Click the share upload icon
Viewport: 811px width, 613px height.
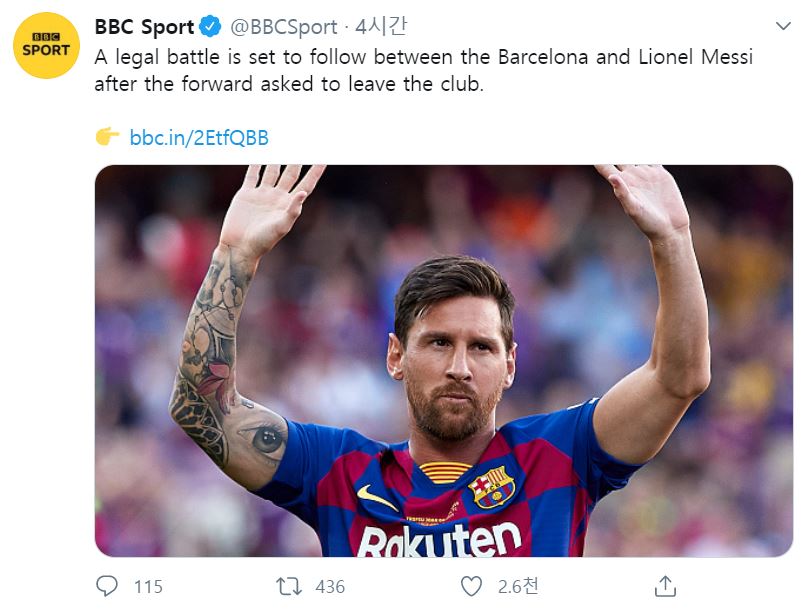click(x=666, y=586)
